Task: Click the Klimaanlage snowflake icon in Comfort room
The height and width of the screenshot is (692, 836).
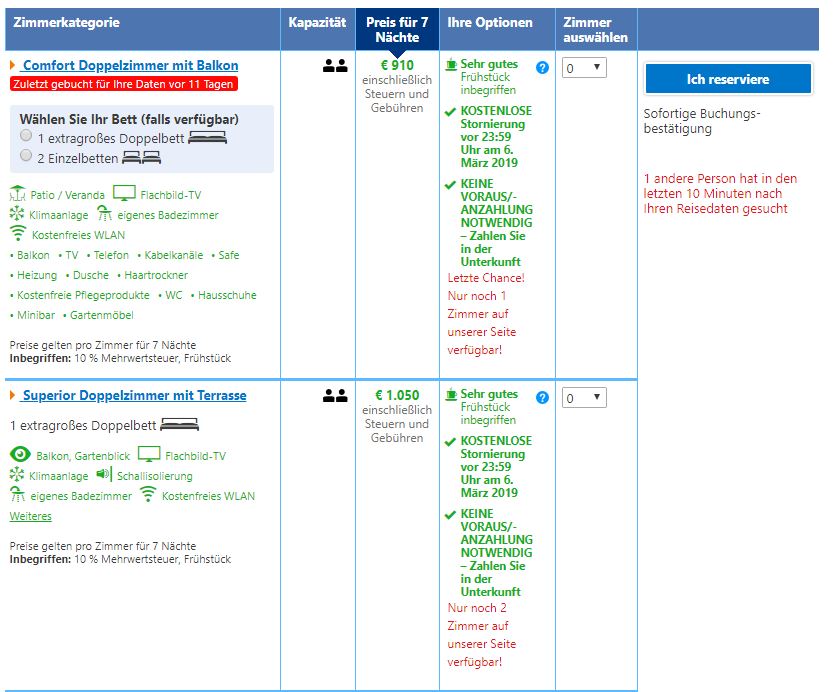Action: pyautogui.click(x=17, y=214)
